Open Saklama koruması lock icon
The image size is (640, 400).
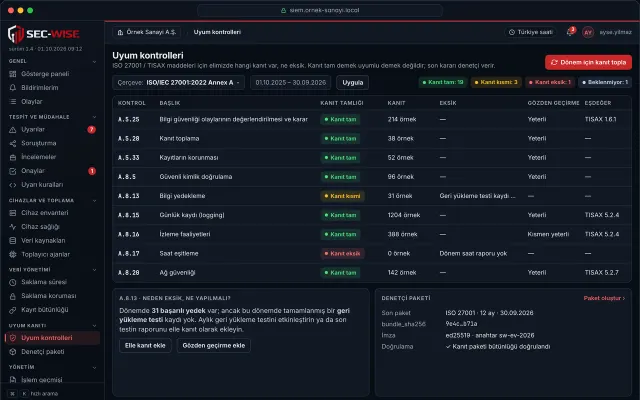(13, 296)
